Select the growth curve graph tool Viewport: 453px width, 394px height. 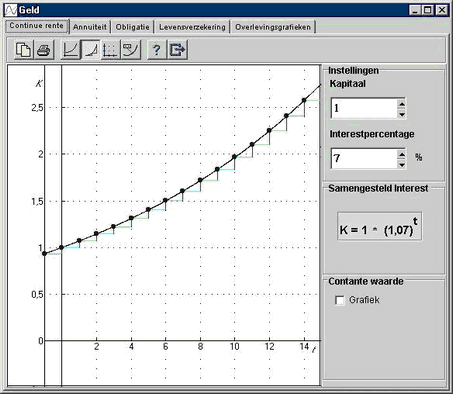pyautogui.click(x=71, y=50)
